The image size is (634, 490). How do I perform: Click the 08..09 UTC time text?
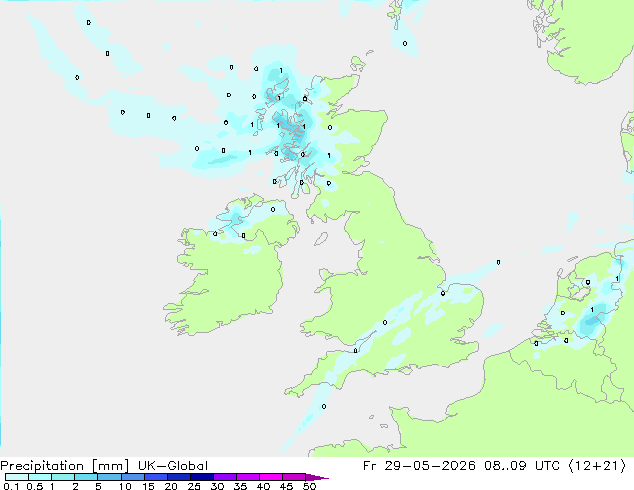pyautogui.click(x=522, y=466)
